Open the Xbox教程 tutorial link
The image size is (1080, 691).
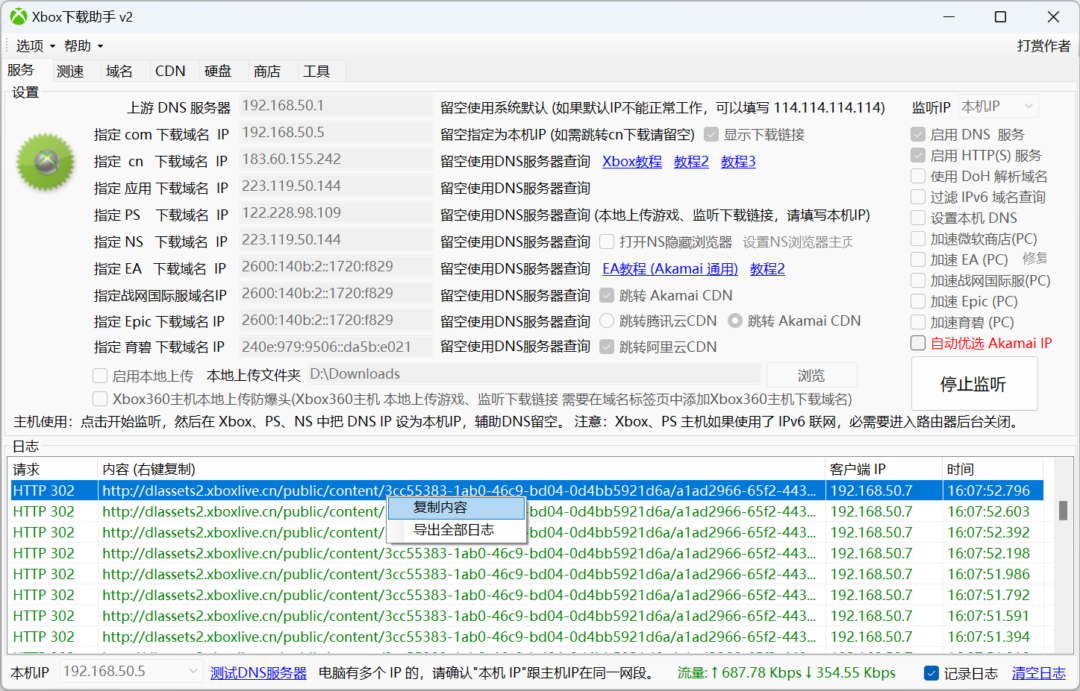click(634, 161)
